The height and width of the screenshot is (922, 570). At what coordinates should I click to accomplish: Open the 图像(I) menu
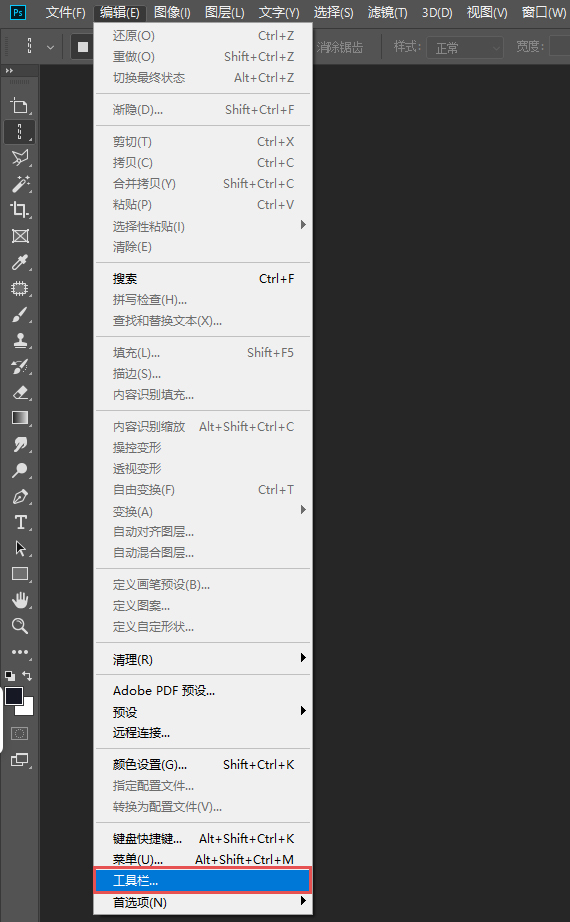coord(172,12)
